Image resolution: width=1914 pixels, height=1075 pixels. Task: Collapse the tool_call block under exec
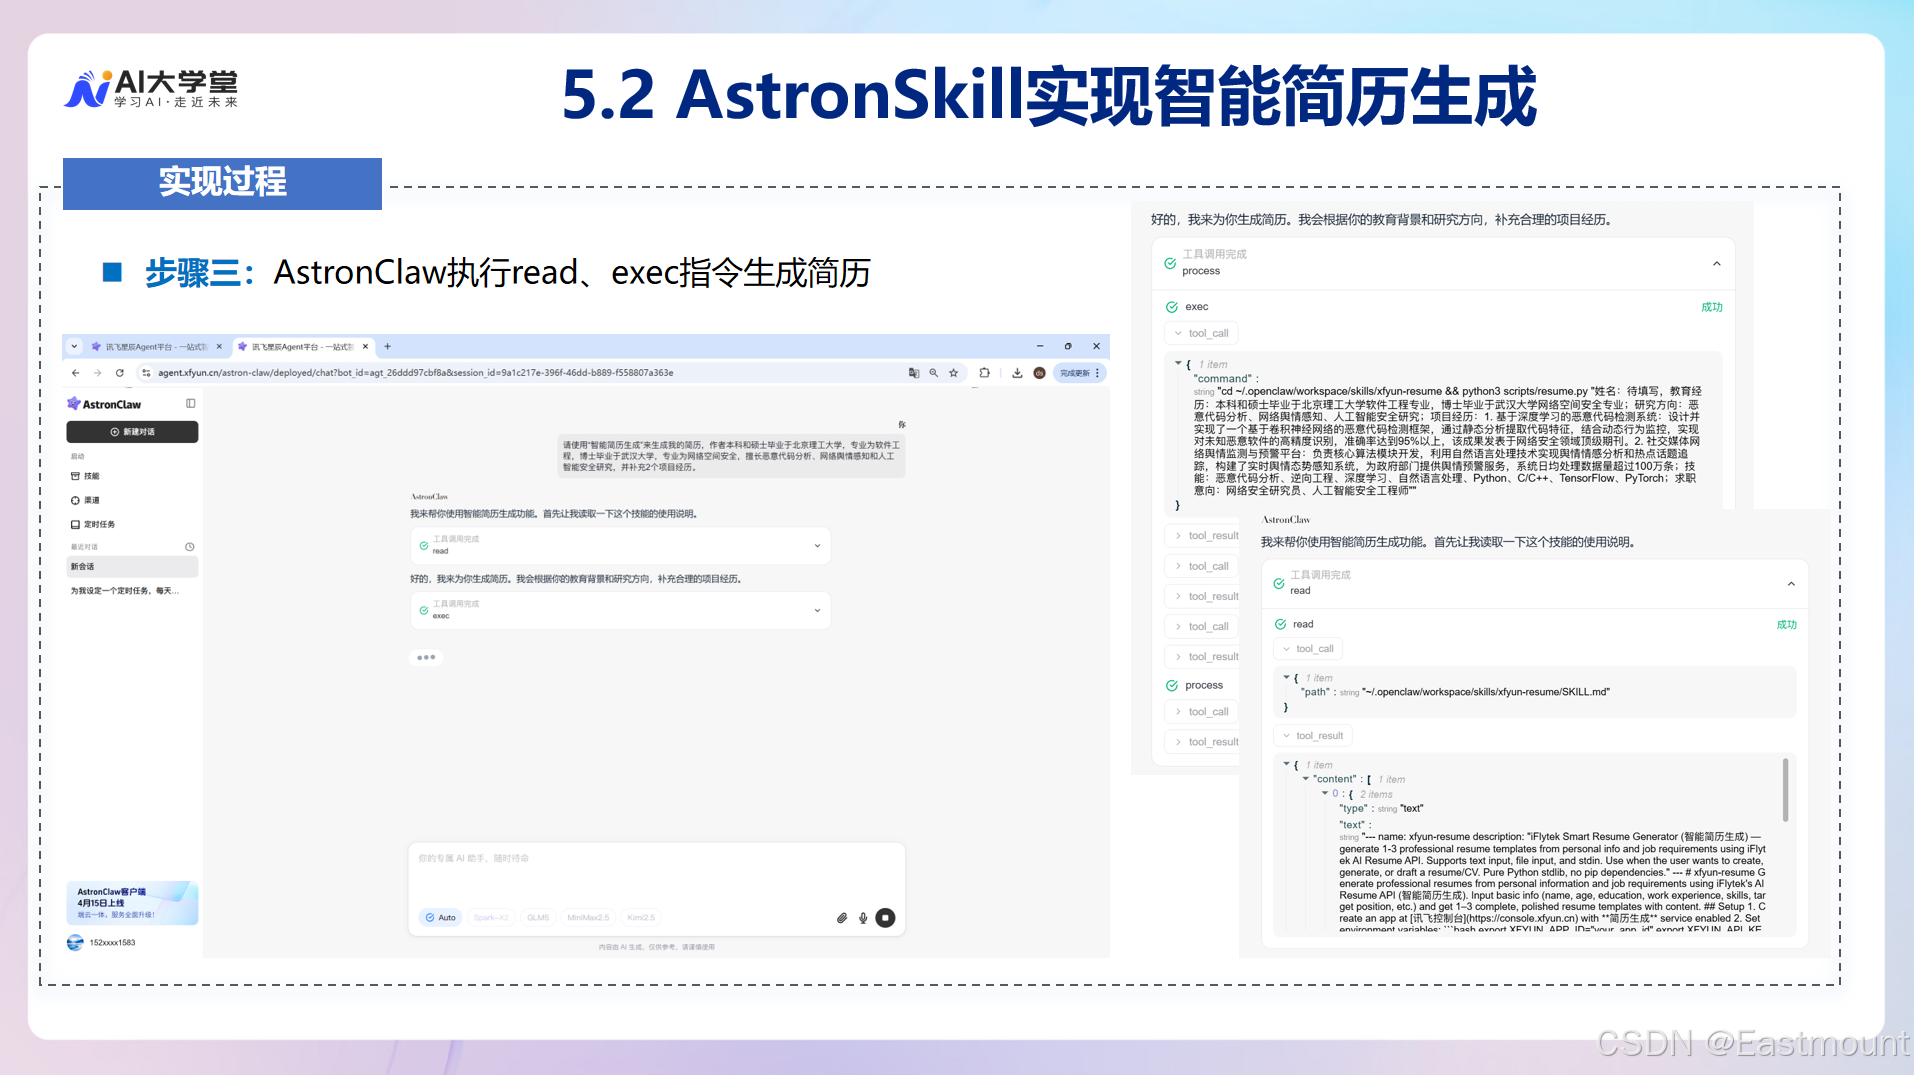1201,334
